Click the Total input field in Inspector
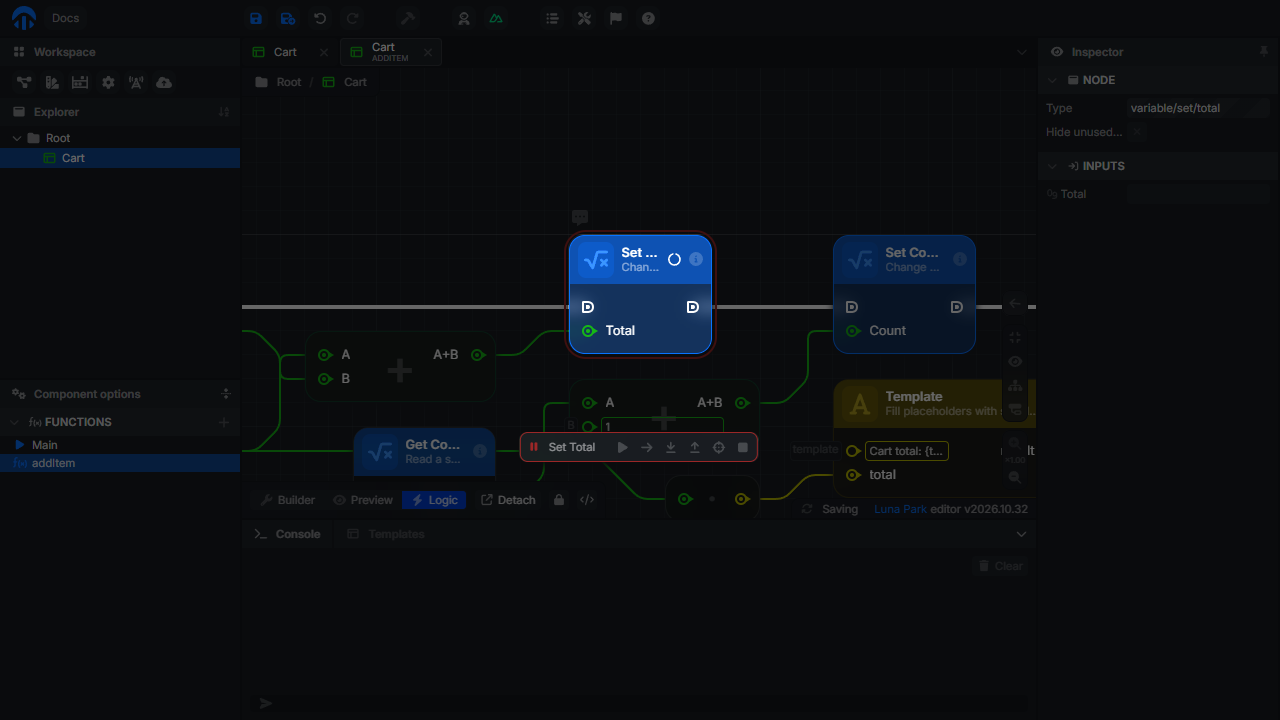1280x720 pixels. tap(1198, 194)
